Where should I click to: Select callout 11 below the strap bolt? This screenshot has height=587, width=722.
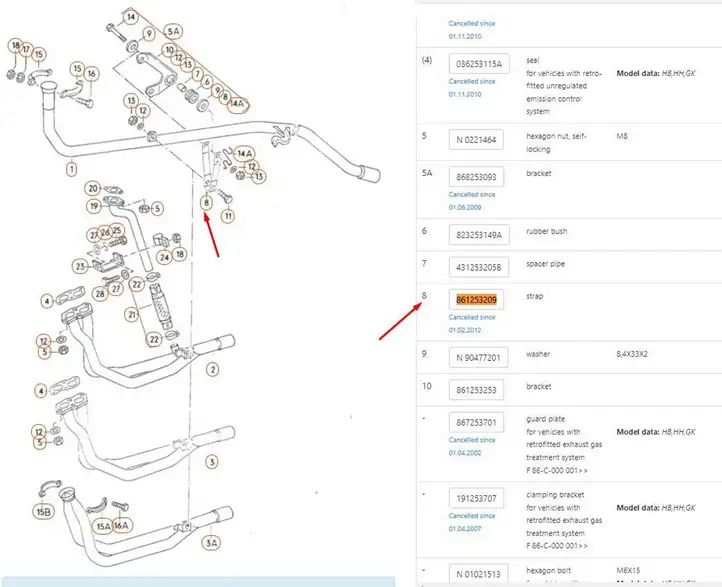coord(228,215)
